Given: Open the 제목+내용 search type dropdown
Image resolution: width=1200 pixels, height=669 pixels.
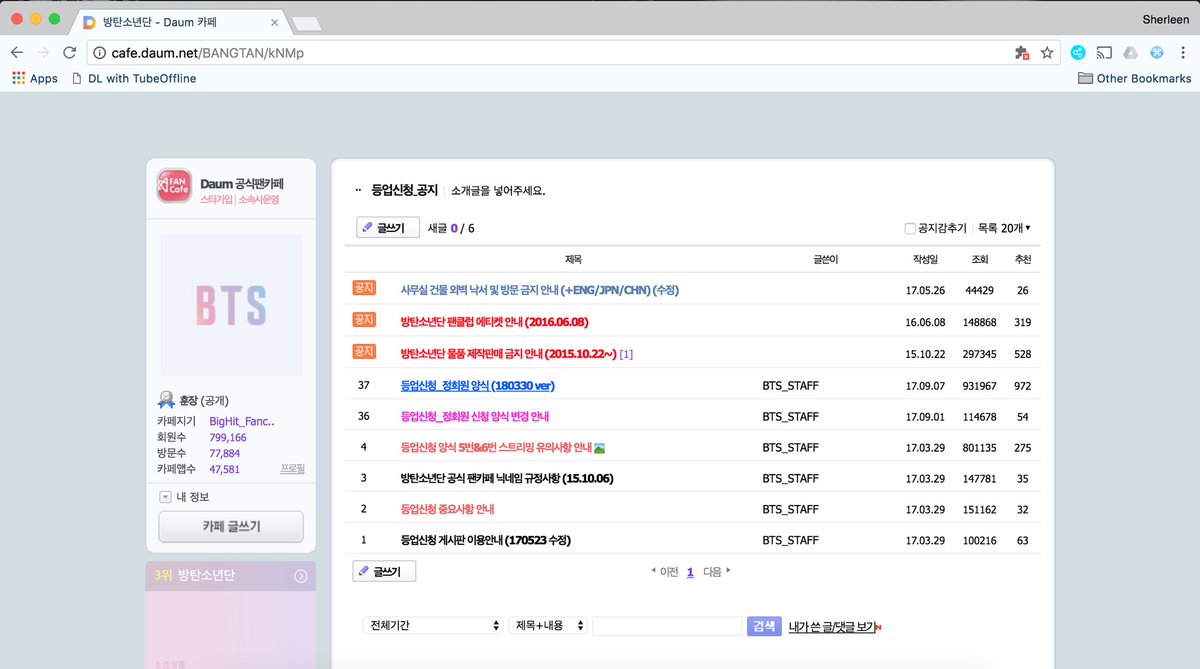Looking at the screenshot, I should coord(548,625).
